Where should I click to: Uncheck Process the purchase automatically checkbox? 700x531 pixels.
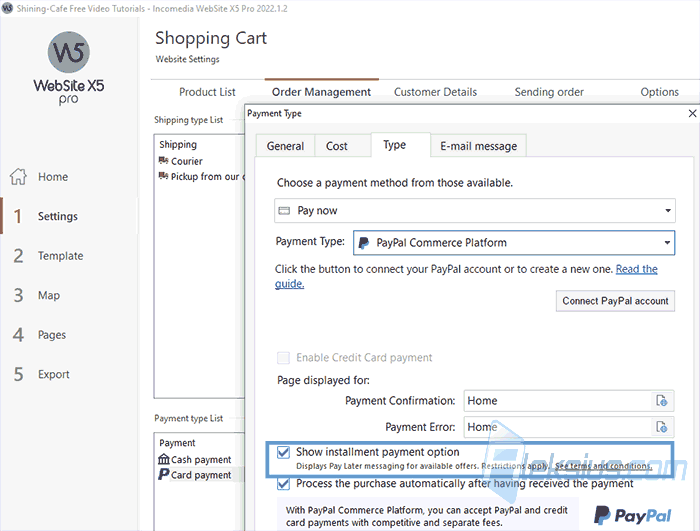[283, 484]
